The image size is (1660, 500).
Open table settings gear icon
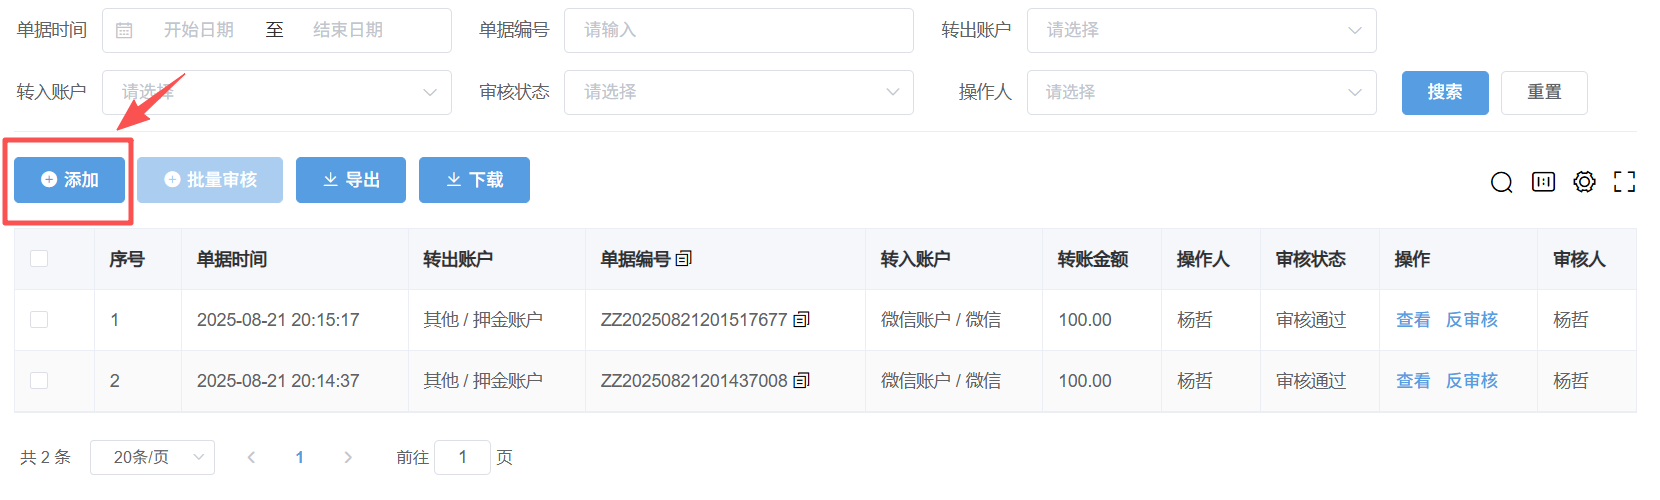pyautogui.click(x=1584, y=182)
